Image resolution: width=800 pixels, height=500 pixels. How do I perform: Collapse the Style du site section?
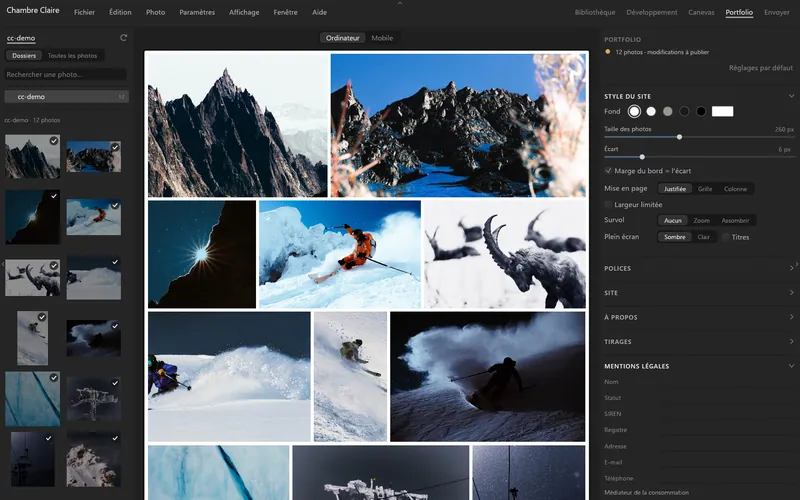click(x=791, y=96)
